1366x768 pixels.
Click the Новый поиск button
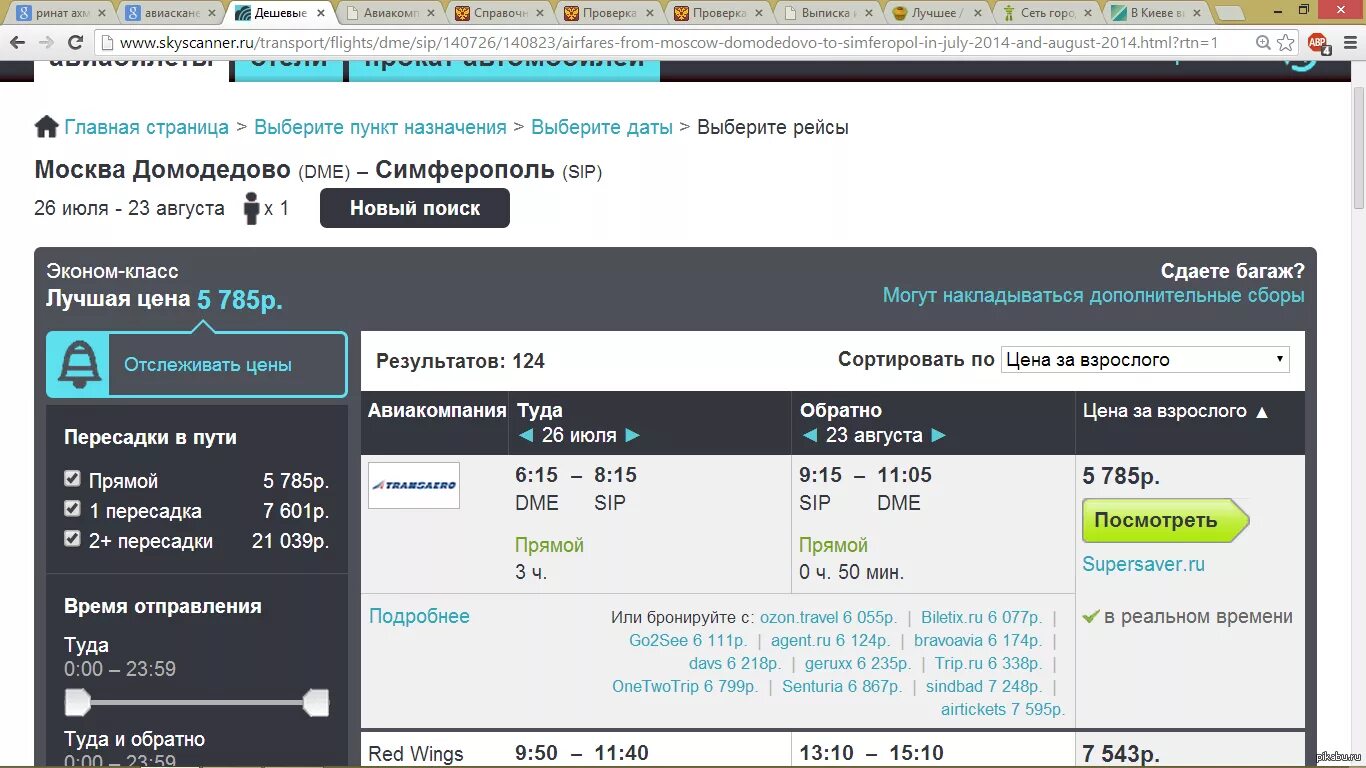click(x=415, y=208)
